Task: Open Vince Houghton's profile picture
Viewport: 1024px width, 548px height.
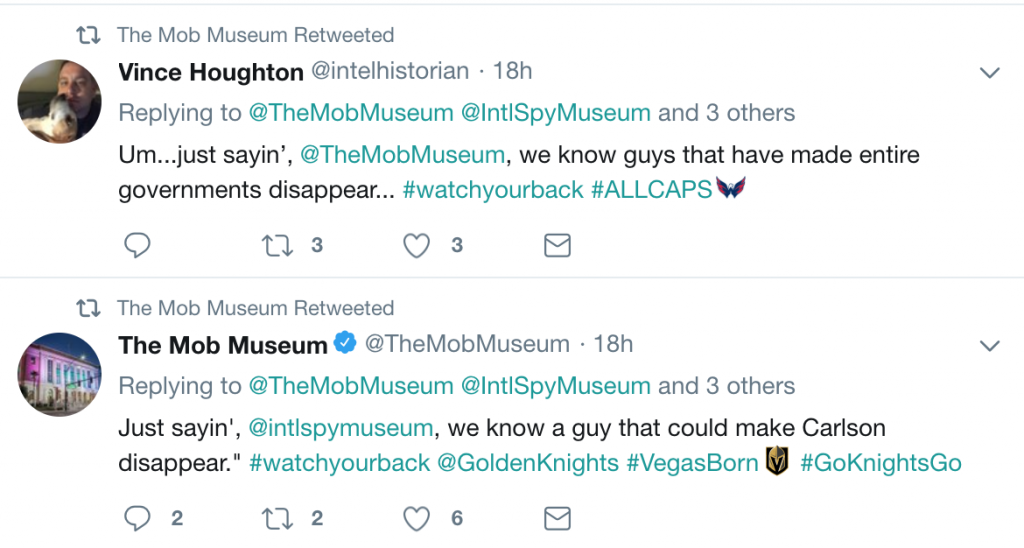Action: (59, 101)
